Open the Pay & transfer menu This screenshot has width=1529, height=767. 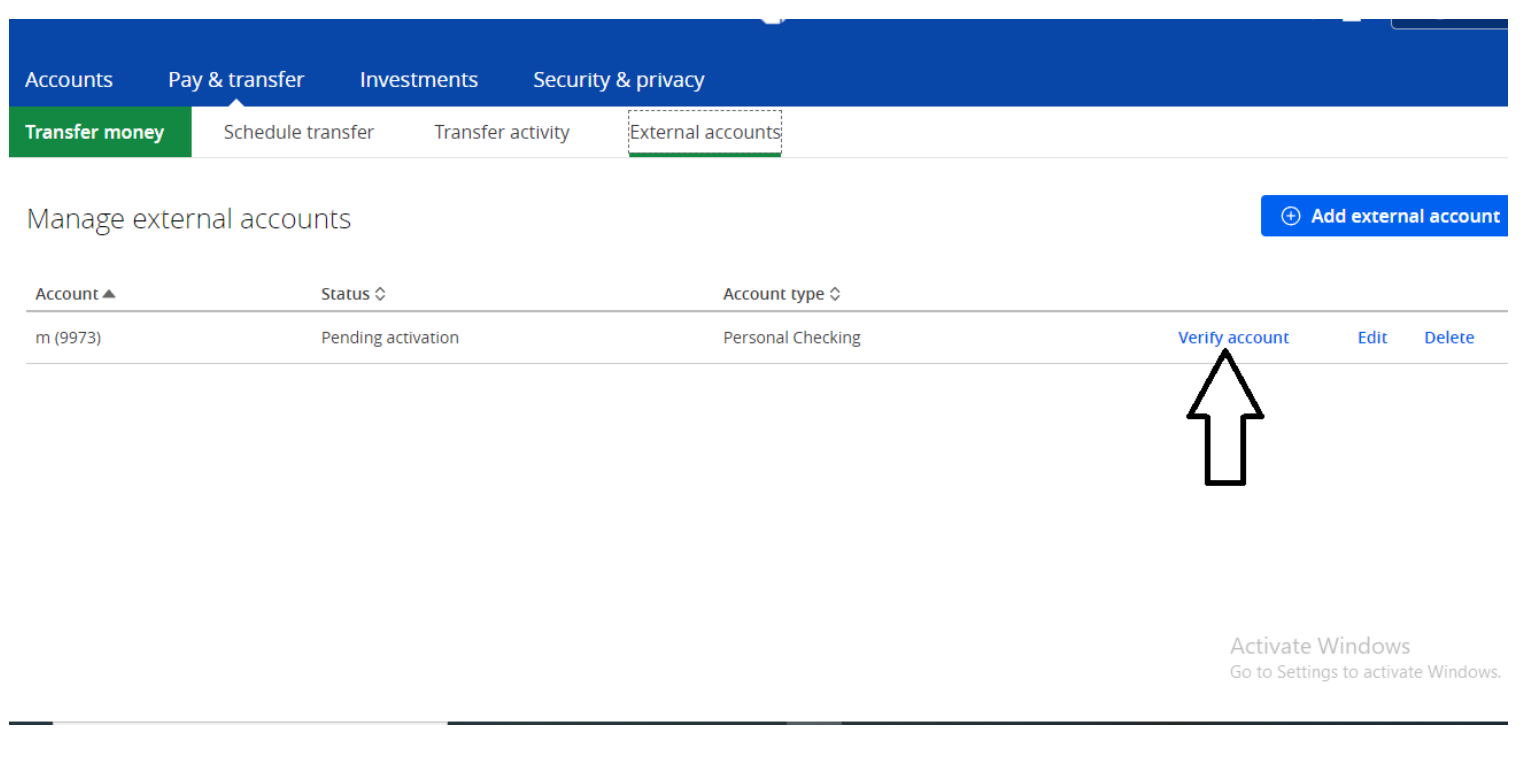click(x=236, y=80)
